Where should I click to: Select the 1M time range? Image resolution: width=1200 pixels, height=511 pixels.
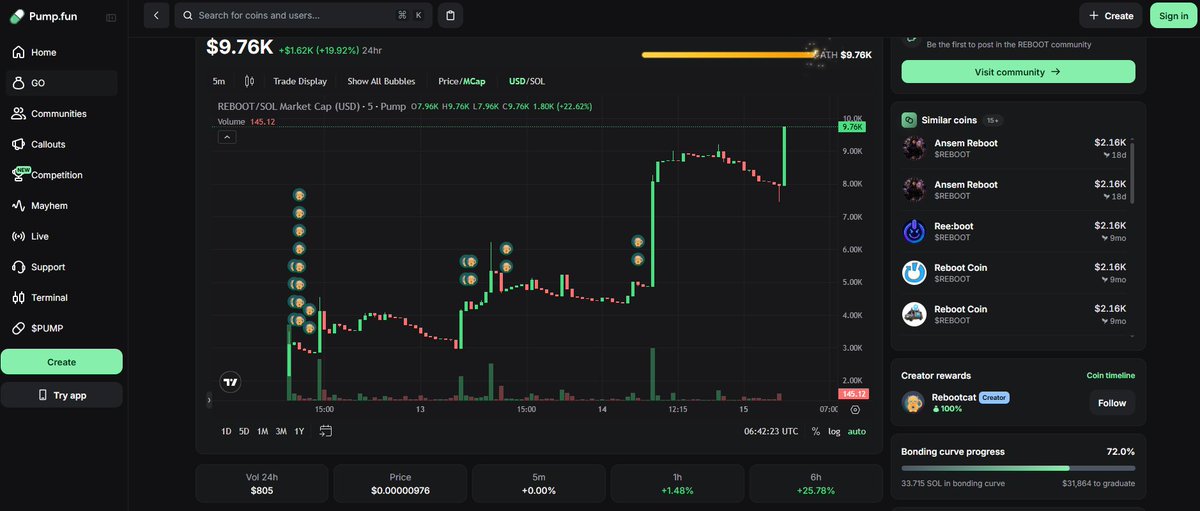[x=262, y=431]
